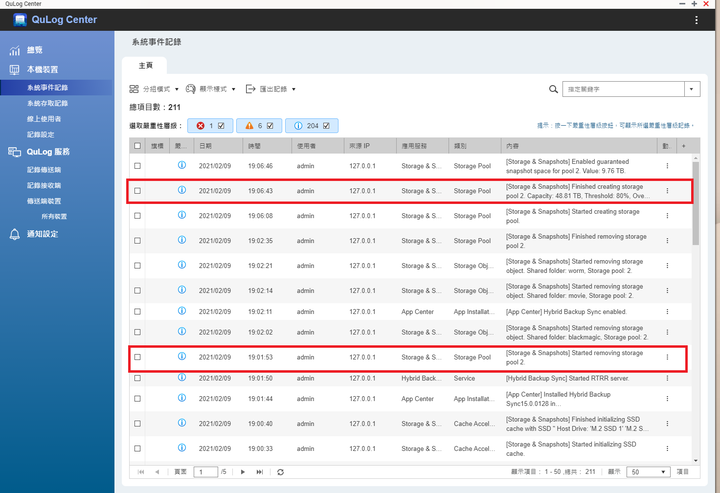Sort by the date column header
The height and width of the screenshot is (493, 720).
(x=218, y=146)
